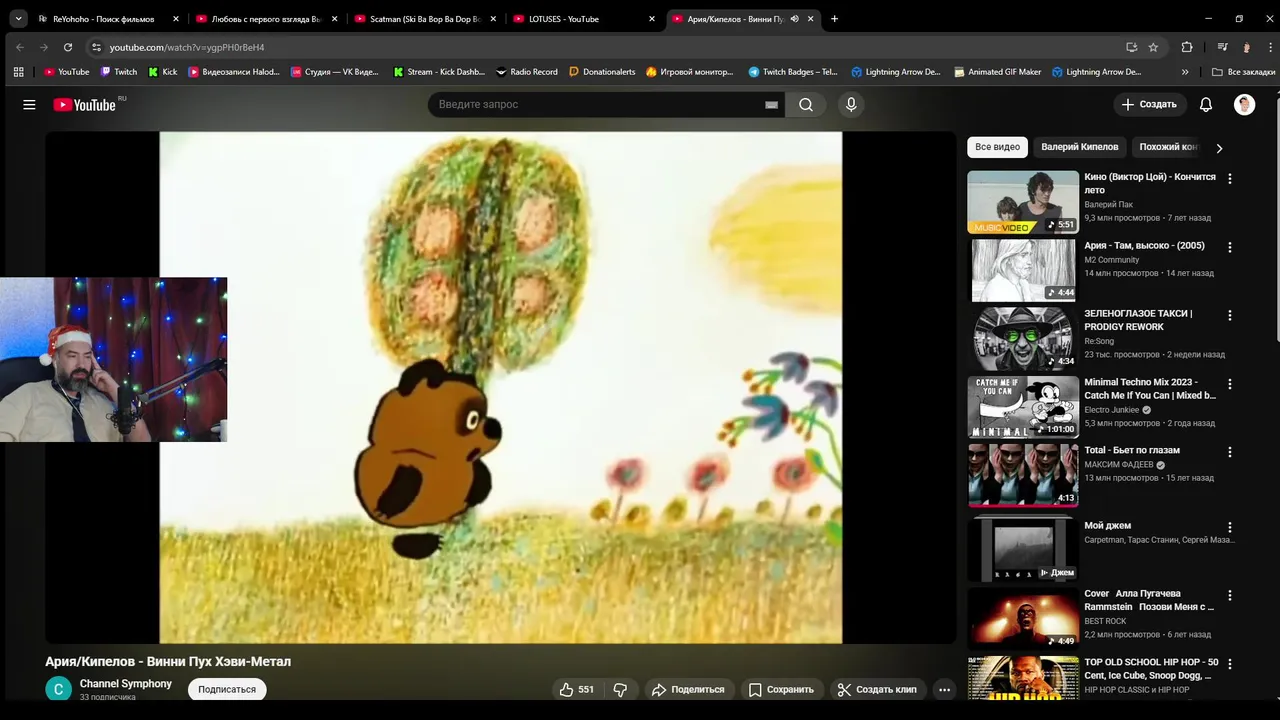Click the Winnie the Pooh video player
Image resolution: width=1280 pixels, height=720 pixels.
click(x=501, y=388)
